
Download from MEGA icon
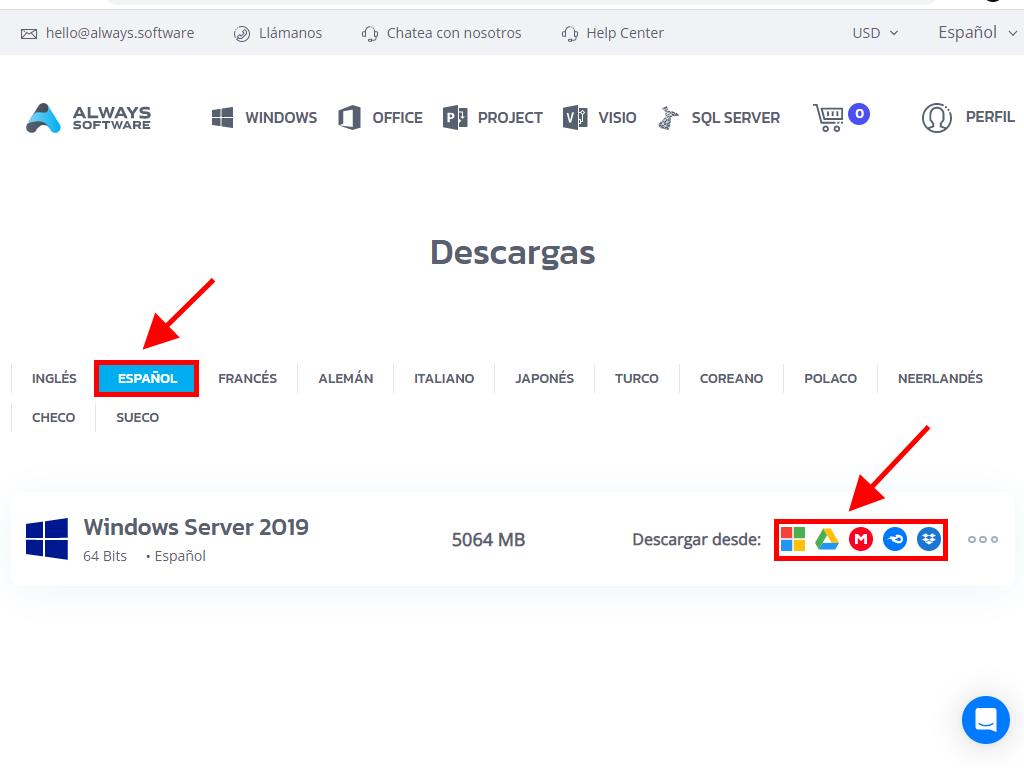[x=861, y=539]
